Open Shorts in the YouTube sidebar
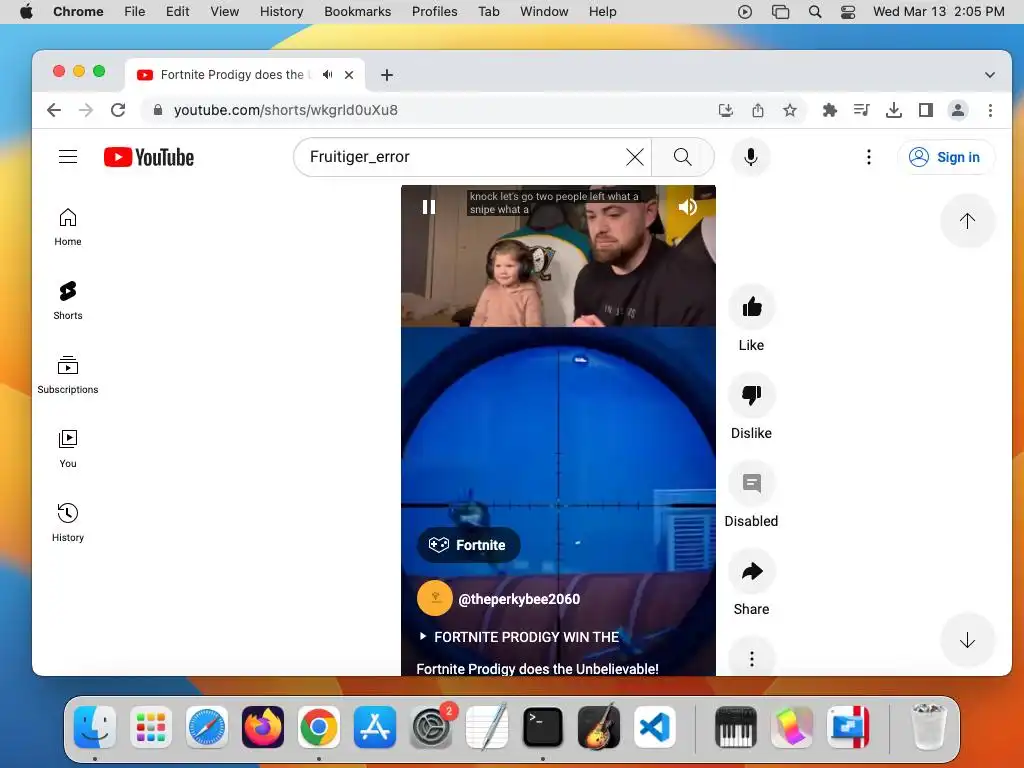Image resolution: width=1024 pixels, height=768 pixels. [x=68, y=301]
